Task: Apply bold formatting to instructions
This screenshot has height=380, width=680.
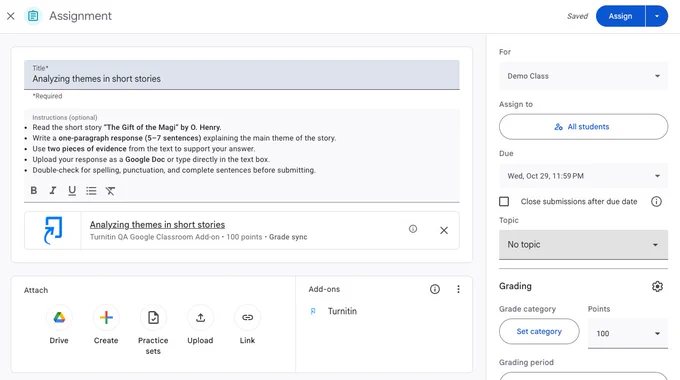Action: (x=34, y=190)
